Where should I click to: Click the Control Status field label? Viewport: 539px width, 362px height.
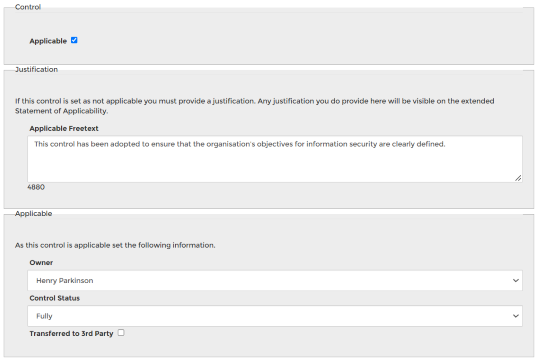(x=55, y=298)
